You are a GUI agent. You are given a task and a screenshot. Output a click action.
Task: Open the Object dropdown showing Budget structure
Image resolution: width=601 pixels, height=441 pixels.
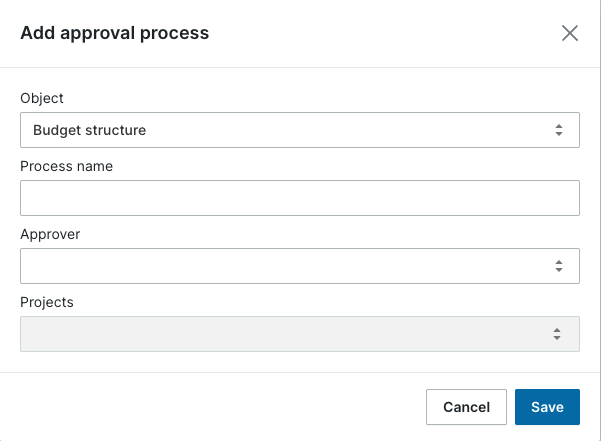(x=300, y=130)
